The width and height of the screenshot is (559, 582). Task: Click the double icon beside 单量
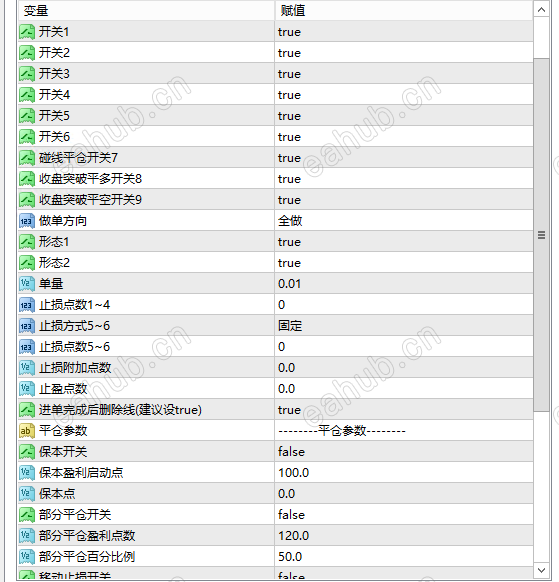pyautogui.click(x=27, y=284)
